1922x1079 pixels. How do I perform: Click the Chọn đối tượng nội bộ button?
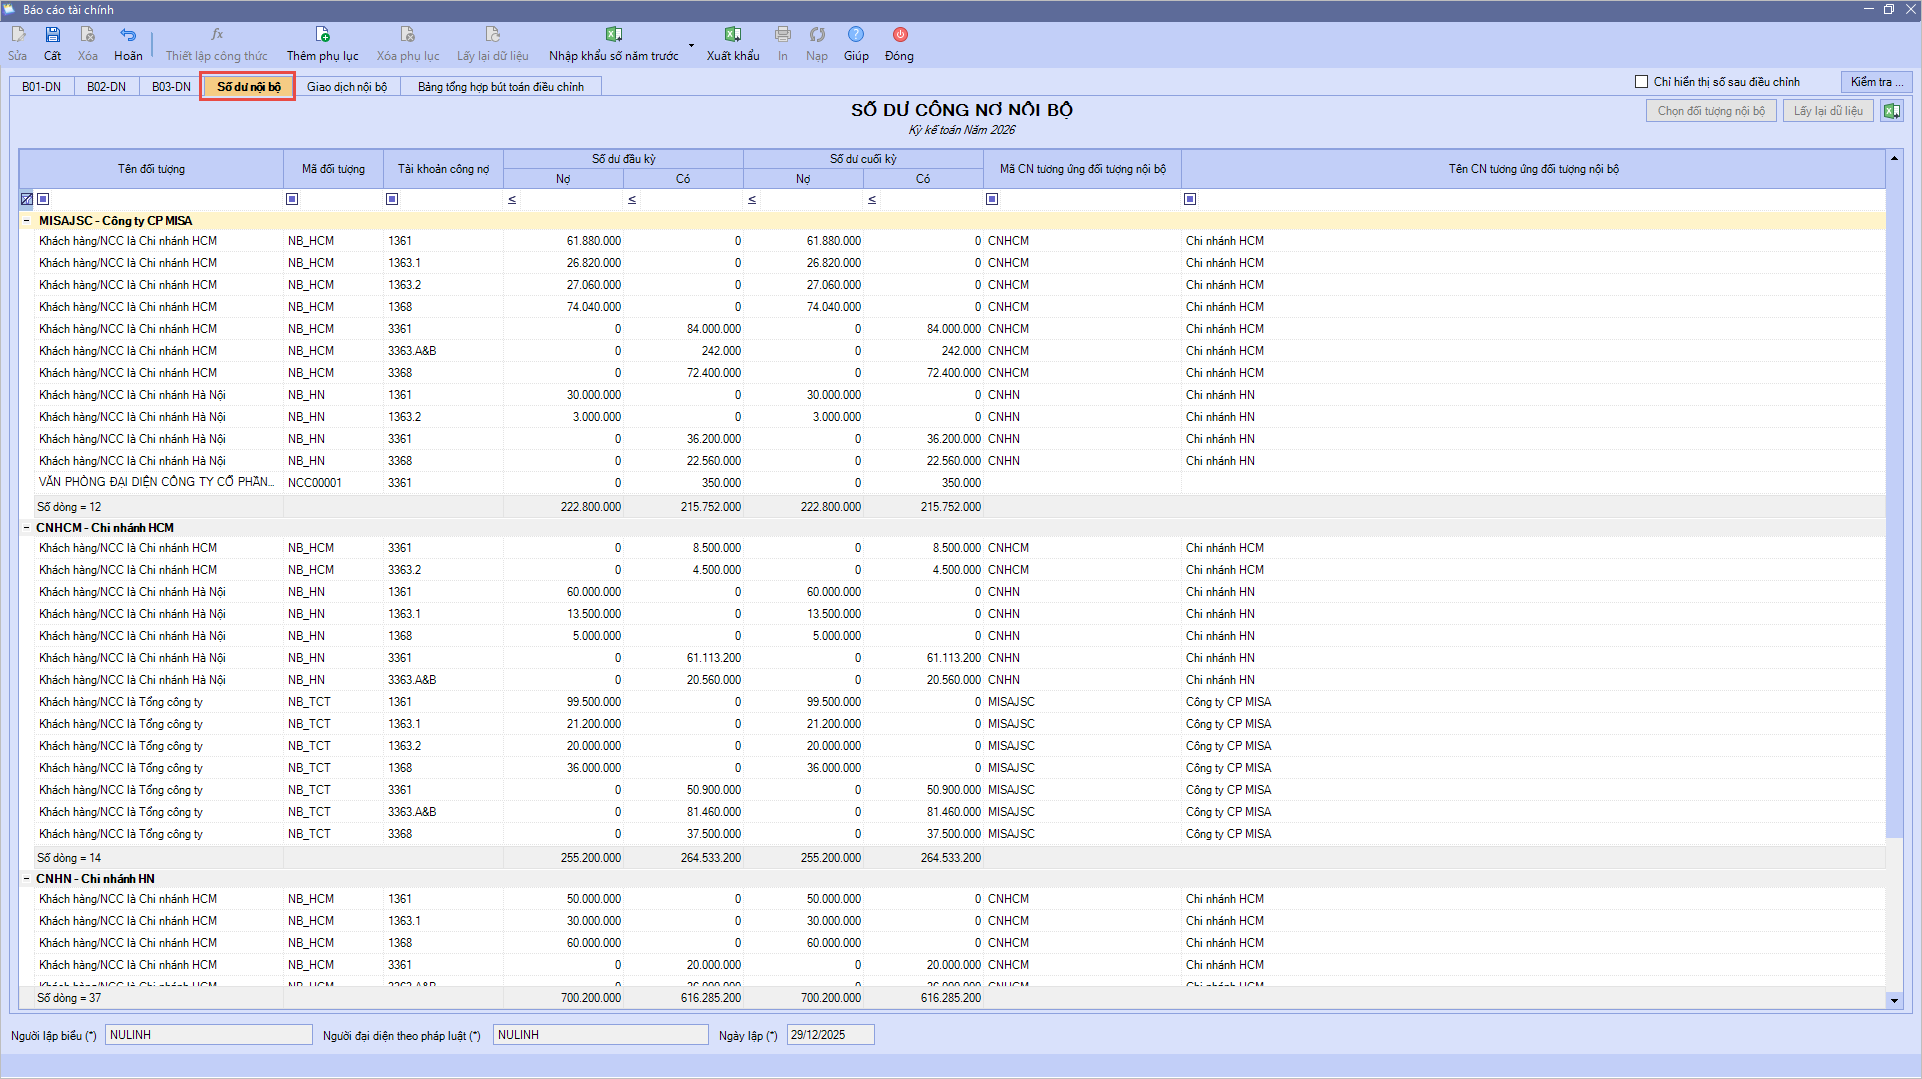1710,111
